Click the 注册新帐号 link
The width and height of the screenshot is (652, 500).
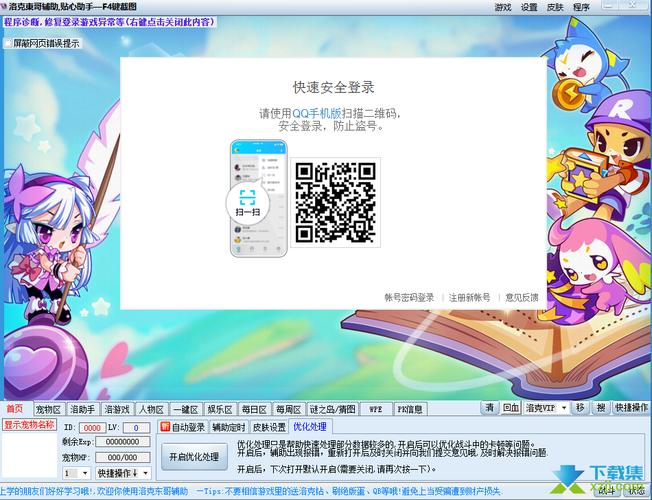click(469, 297)
